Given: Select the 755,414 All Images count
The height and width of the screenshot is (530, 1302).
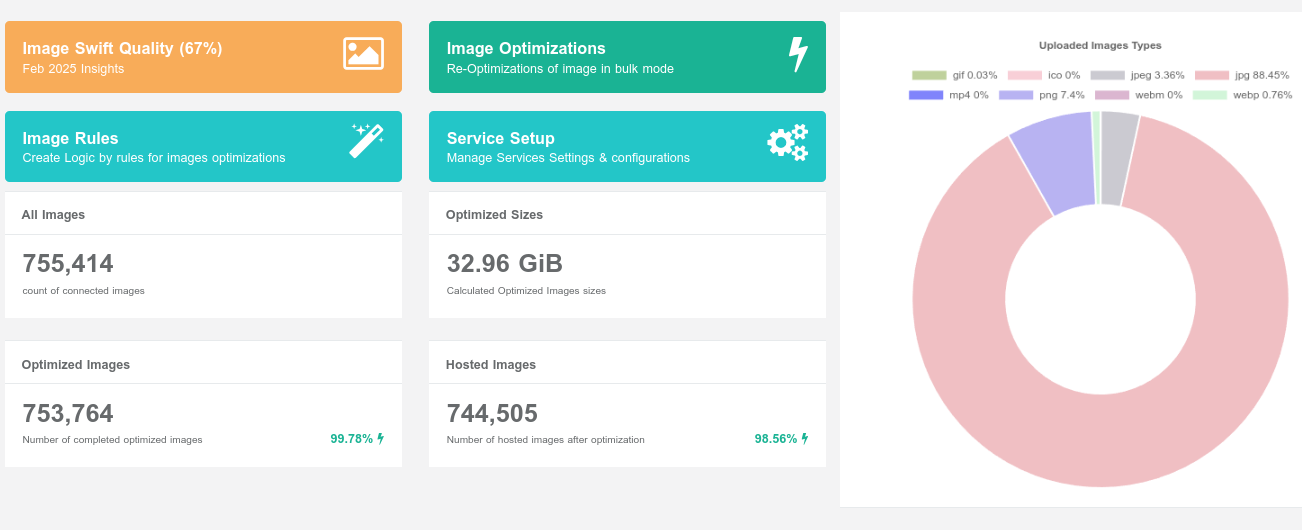Looking at the screenshot, I should [x=68, y=264].
